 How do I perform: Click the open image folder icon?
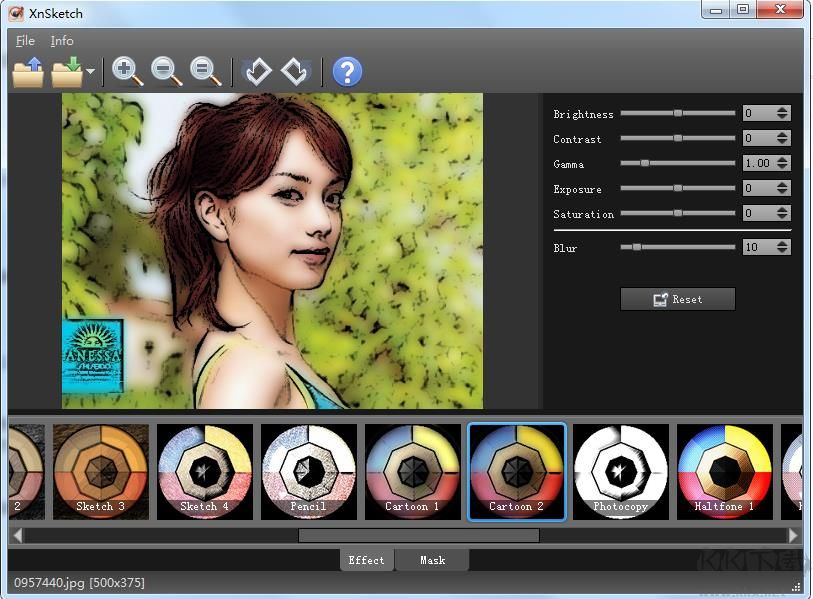tap(28, 72)
